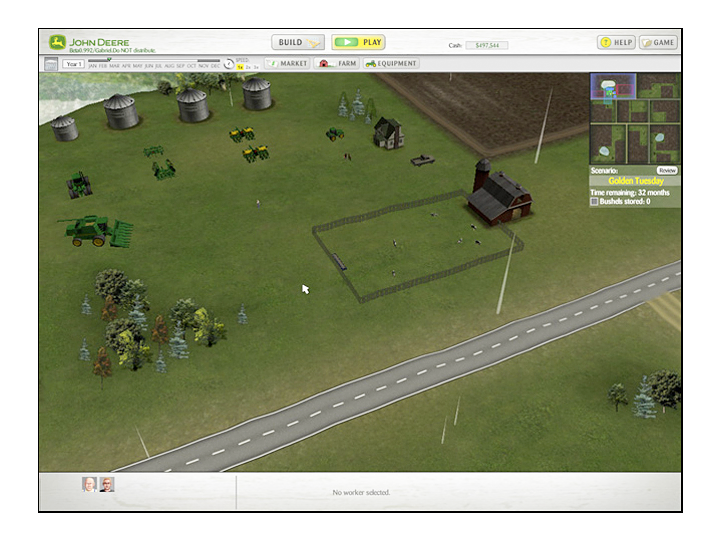Screen dimensions: 720x540
Task: Click the bottom-right pond on the minimap
Action: pos(659,137)
